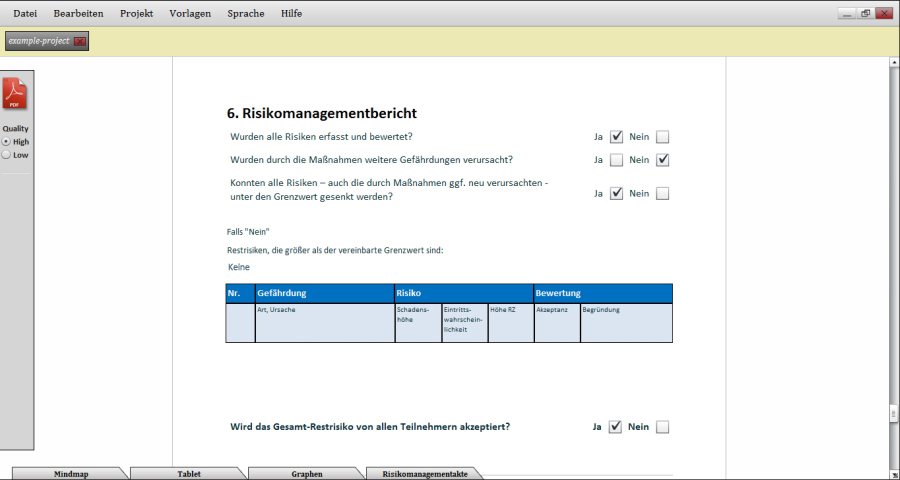Viewport: 900px width, 480px height.
Task: Export the report with the PDF icon
Action: [x=15, y=94]
